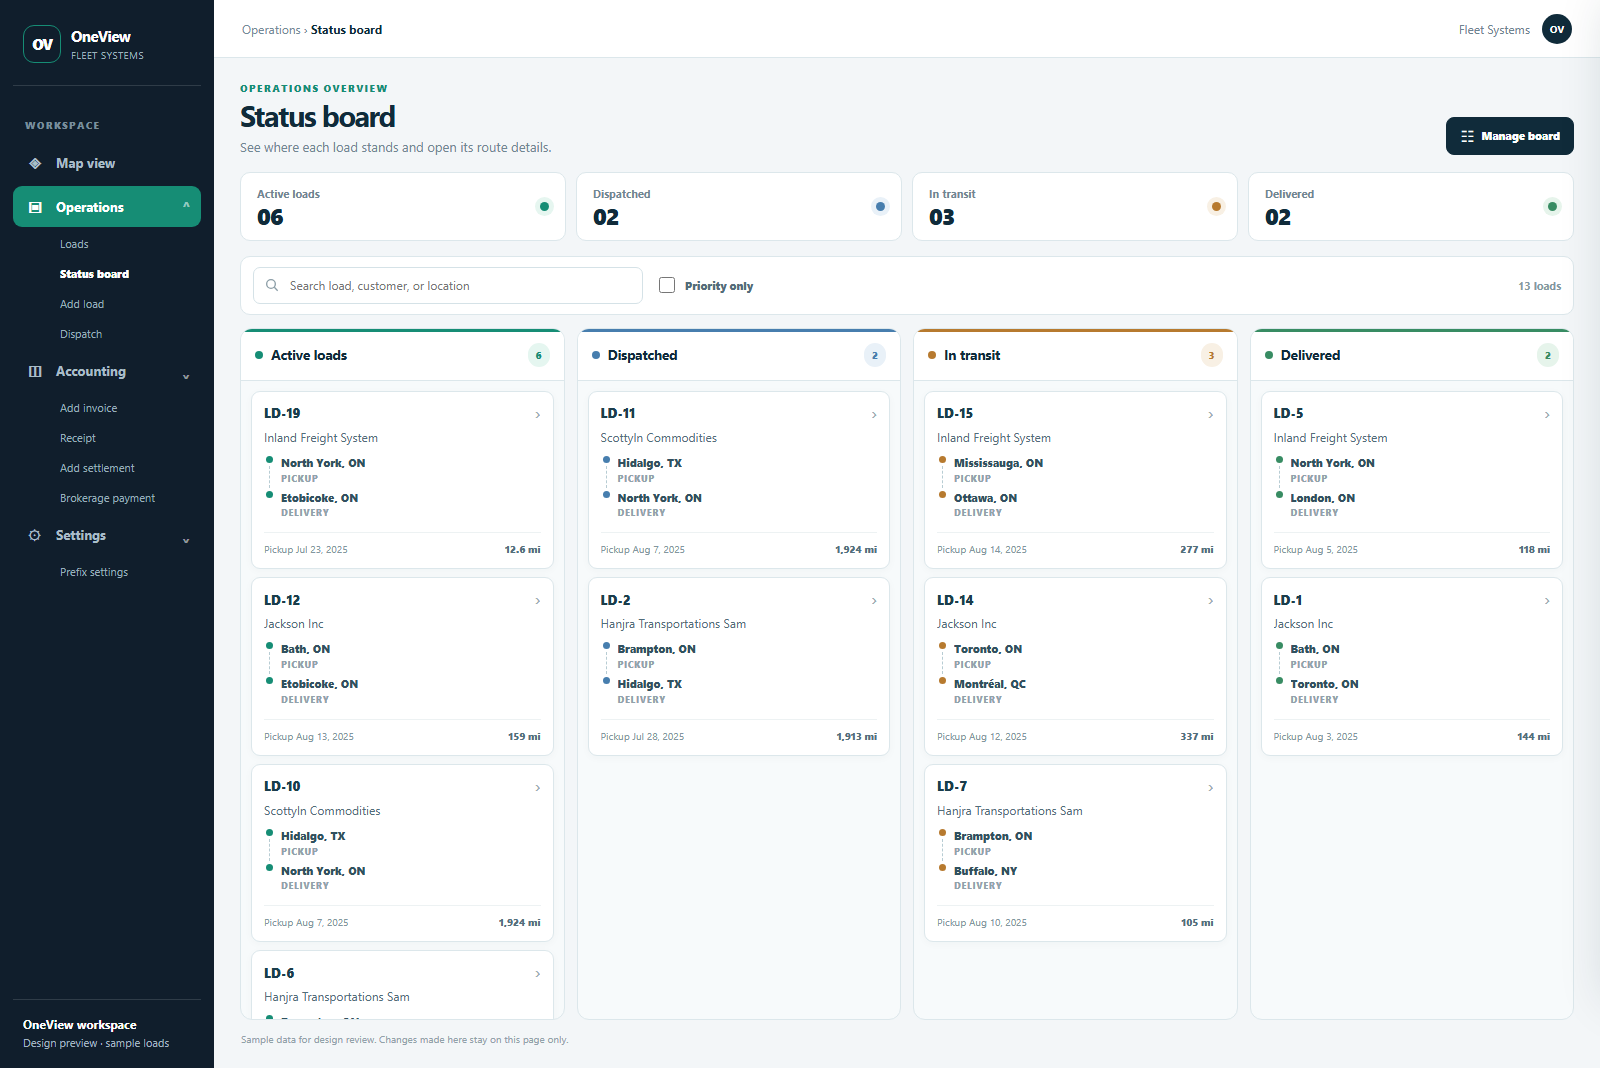The height and width of the screenshot is (1068, 1600).
Task: Open the LD-5 delivered load card
Action: click(x=1412, y=480)
